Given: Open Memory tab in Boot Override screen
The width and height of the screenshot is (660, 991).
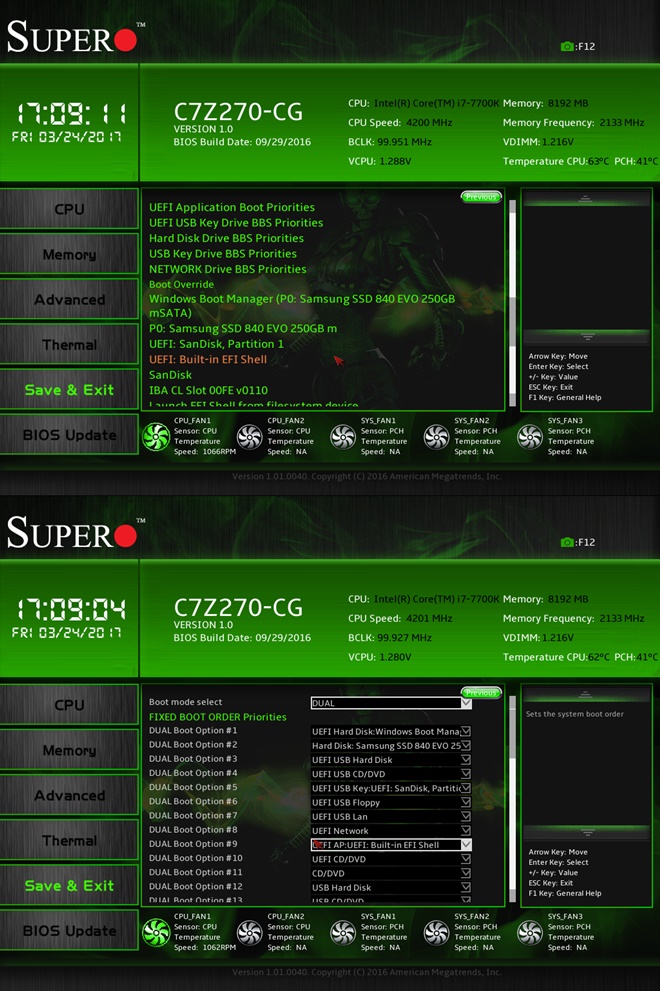Looking at the screenshot, I should [69, 254].
